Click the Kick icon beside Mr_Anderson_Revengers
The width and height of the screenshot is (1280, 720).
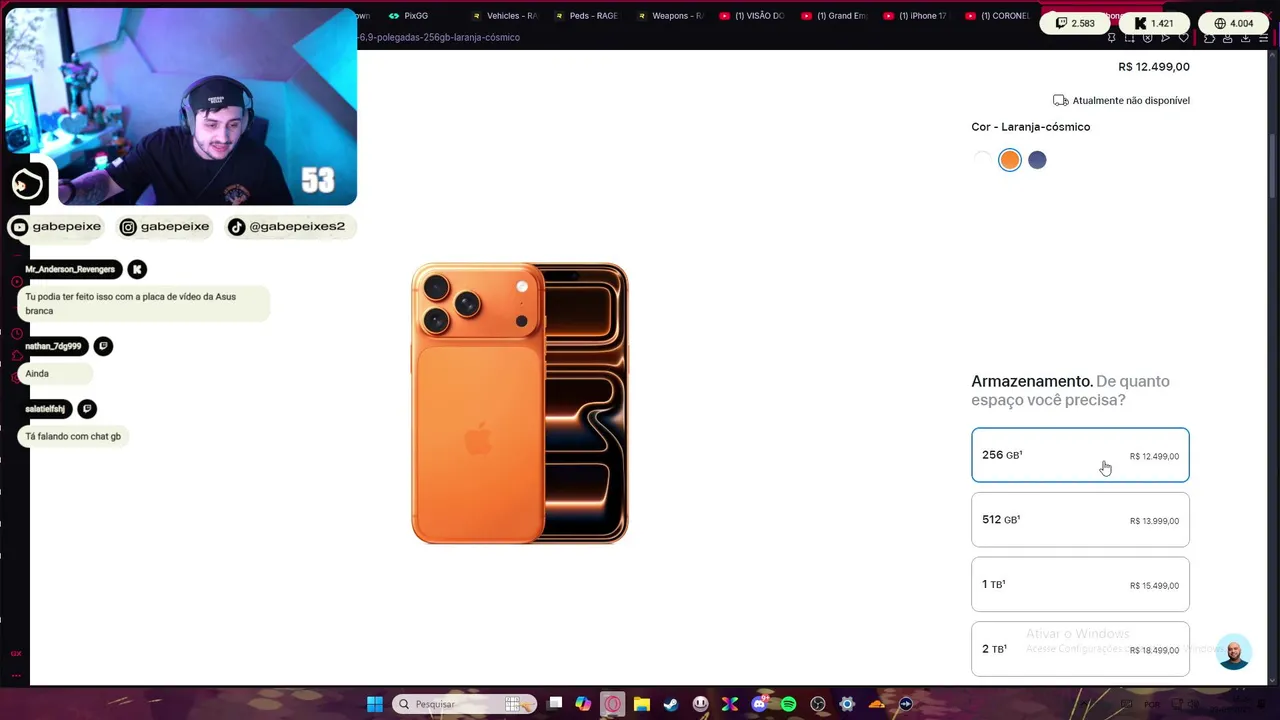(137, 269)
